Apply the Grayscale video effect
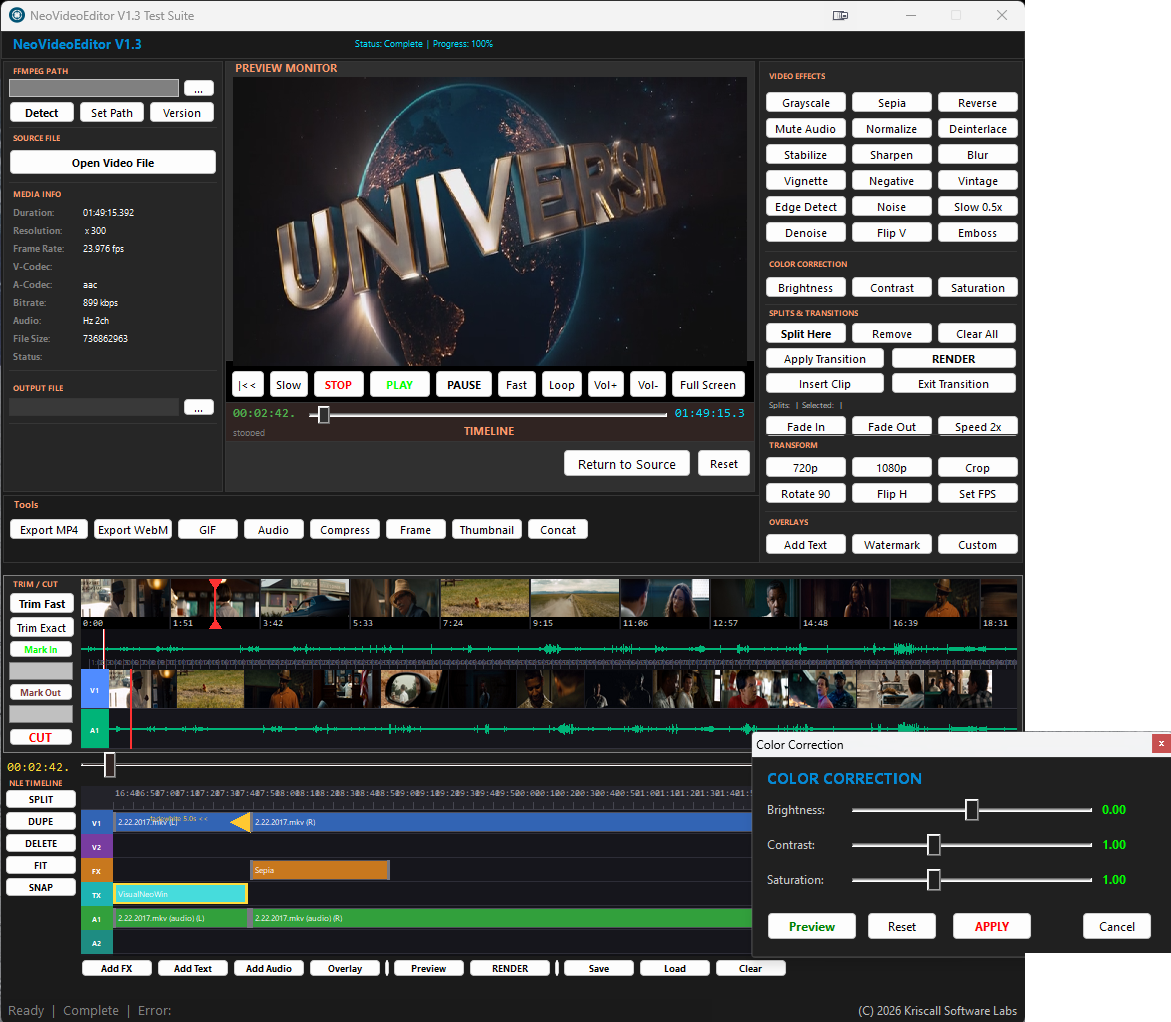The height and width of the screenshot is (1022, 1171). 806,103
